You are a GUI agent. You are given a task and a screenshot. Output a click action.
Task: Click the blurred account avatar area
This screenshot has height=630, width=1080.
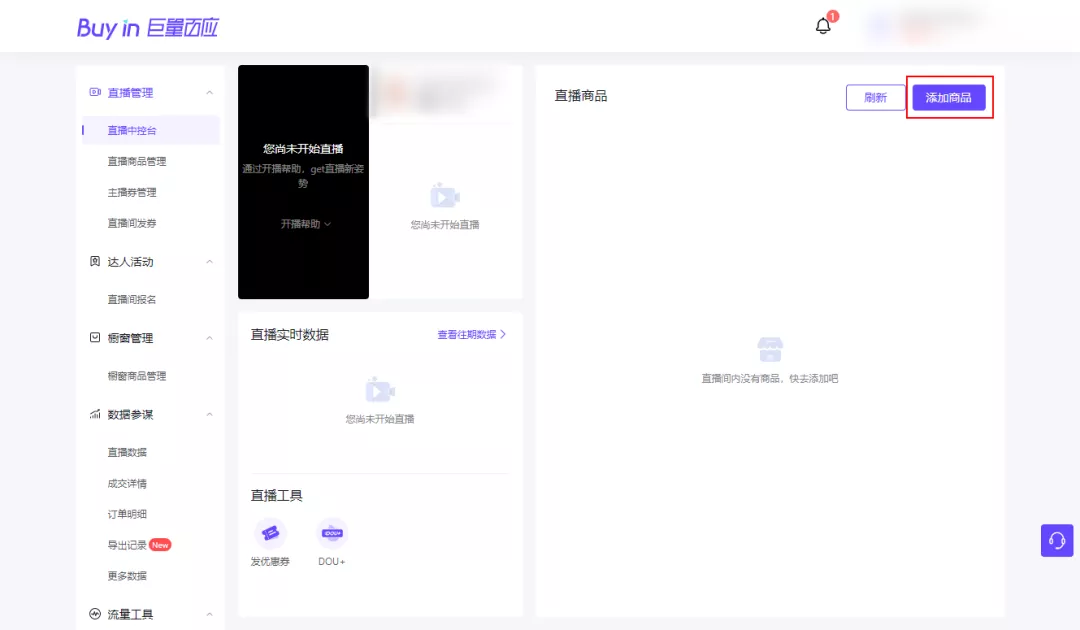pos(928,26)
